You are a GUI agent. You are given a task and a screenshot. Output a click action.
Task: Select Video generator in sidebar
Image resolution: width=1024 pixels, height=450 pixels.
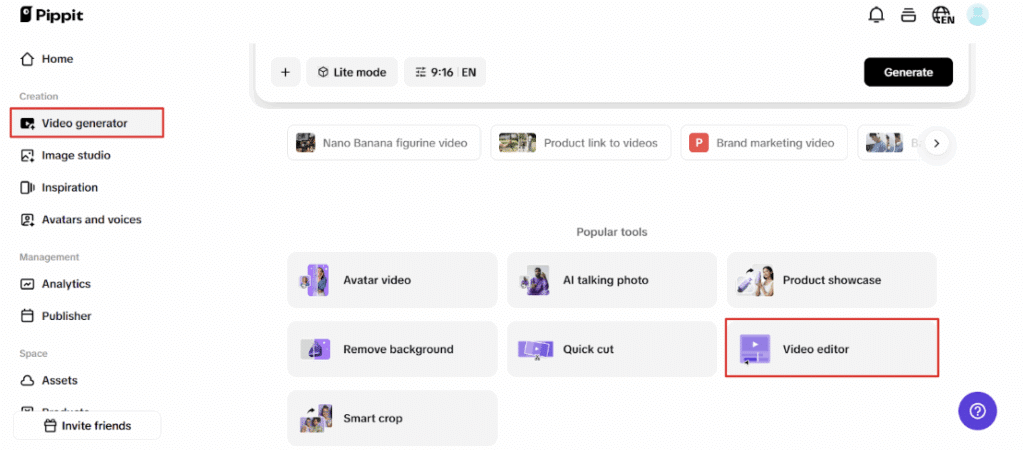pos(87,123)
